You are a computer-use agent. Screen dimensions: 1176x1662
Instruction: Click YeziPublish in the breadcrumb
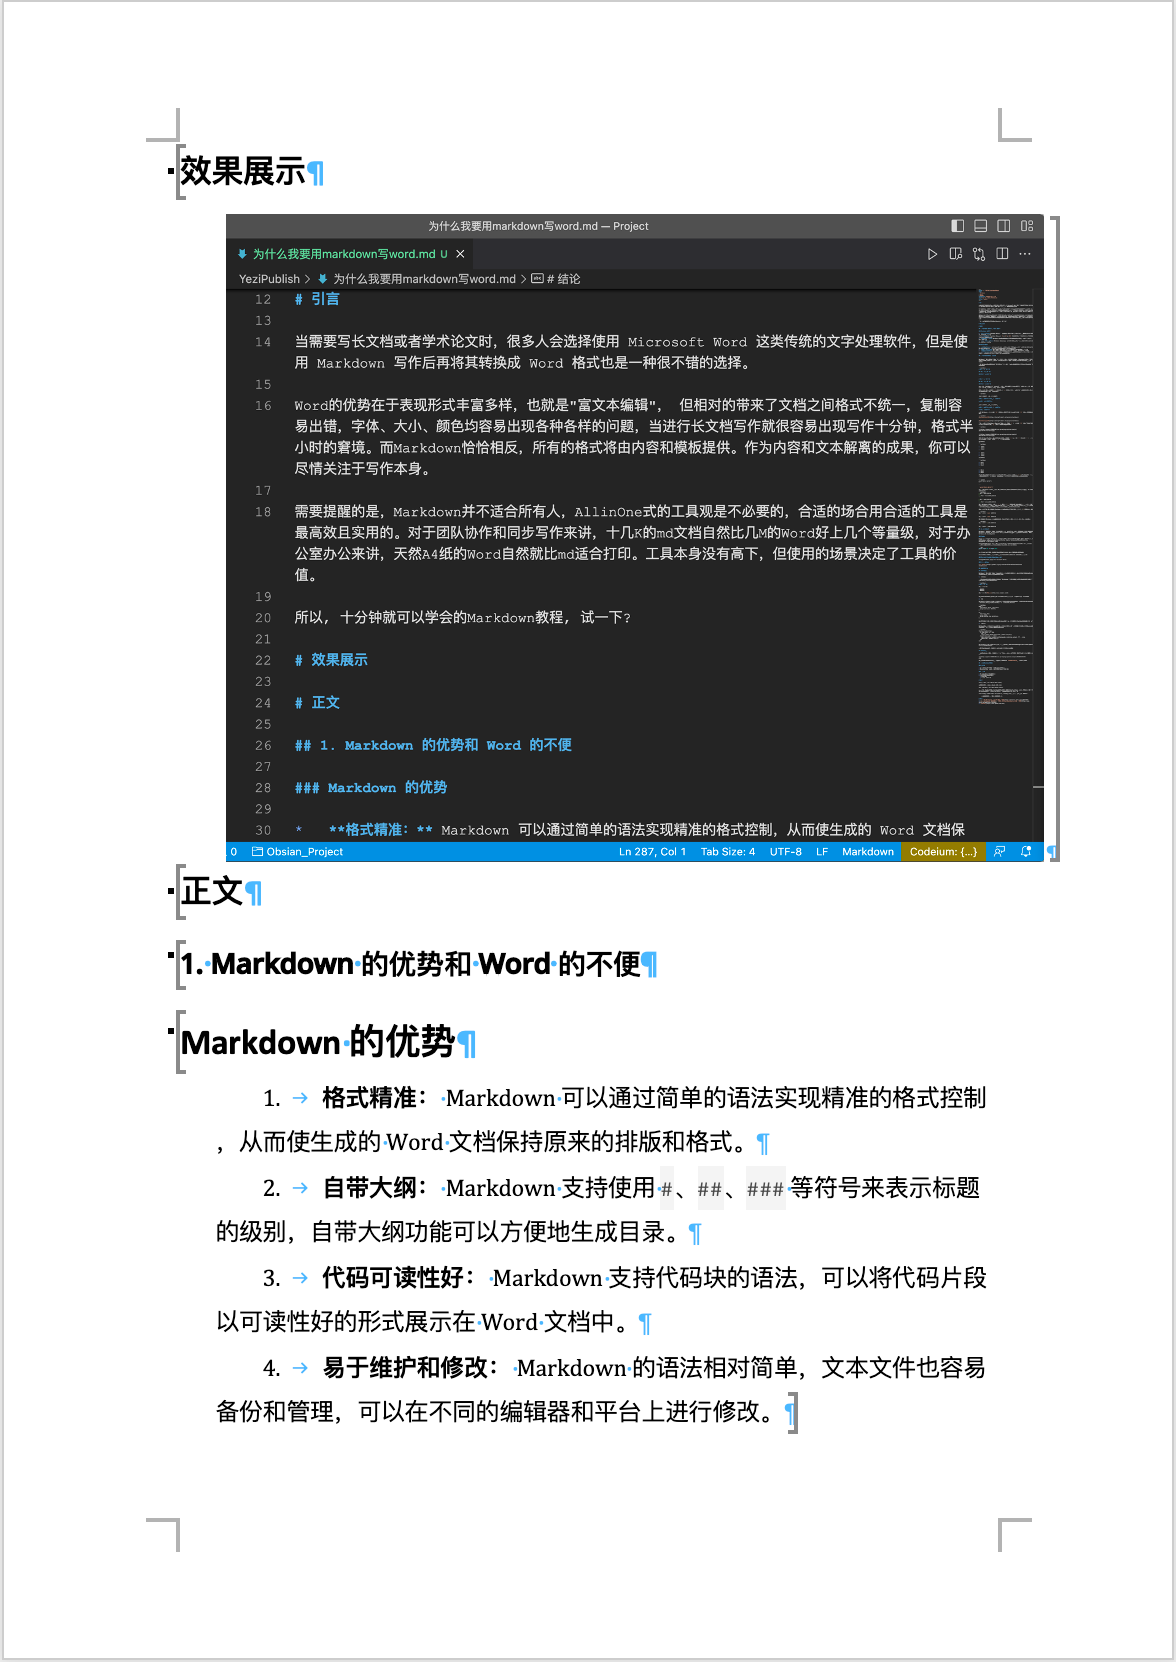[x=269, y=279]
